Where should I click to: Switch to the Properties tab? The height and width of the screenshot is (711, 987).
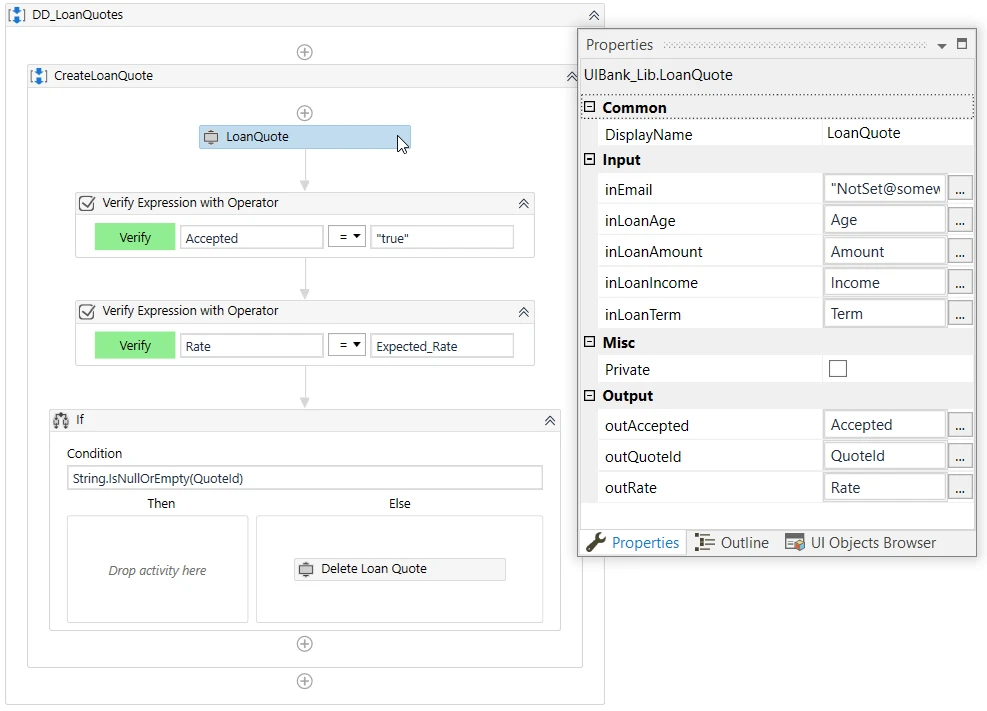click(x=633, y=542)
